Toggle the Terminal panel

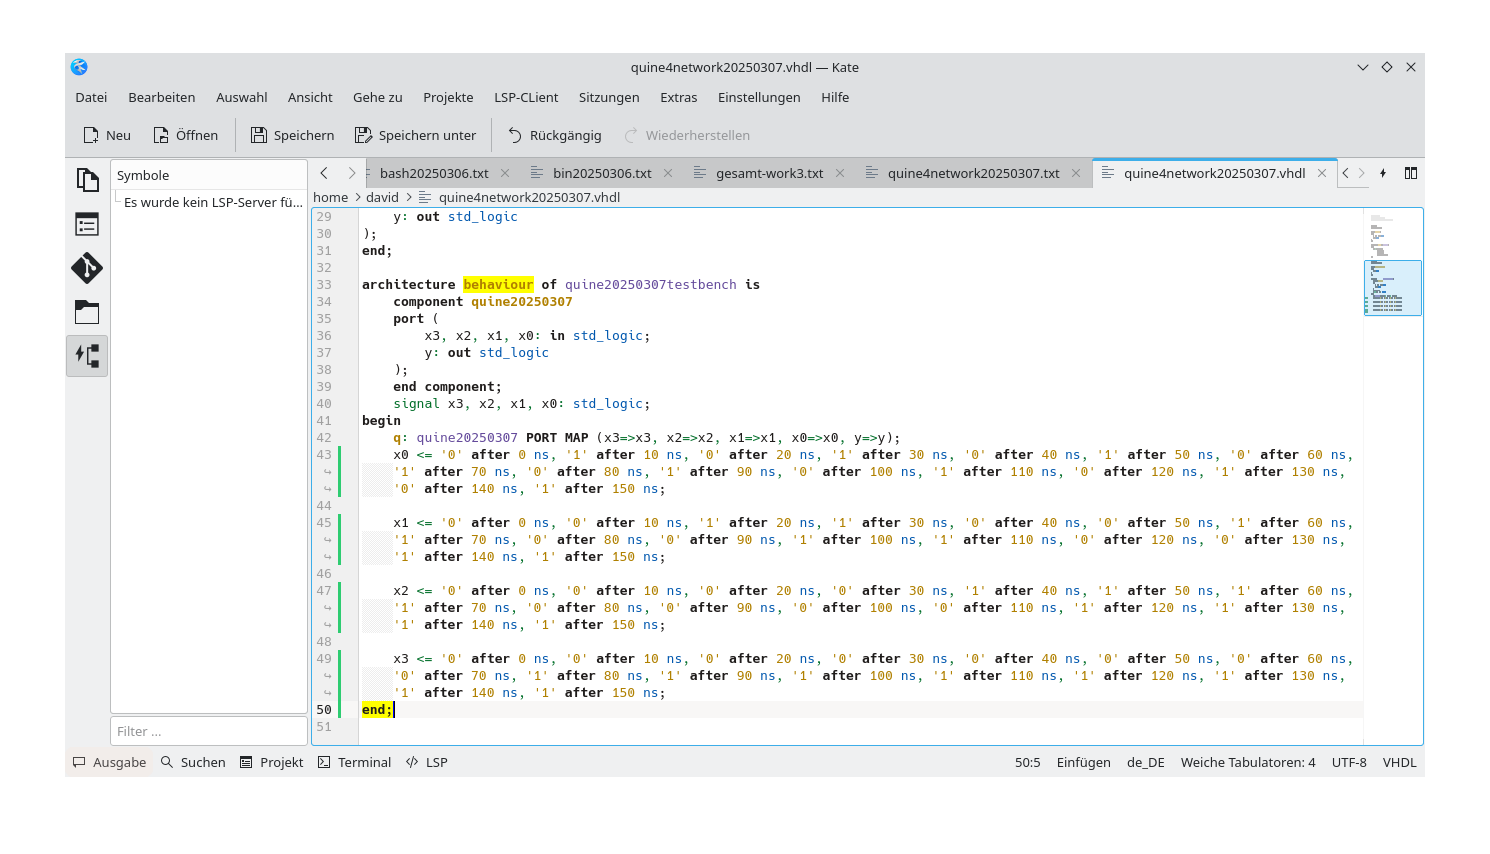pyautogui.click(x=353, y=761)
